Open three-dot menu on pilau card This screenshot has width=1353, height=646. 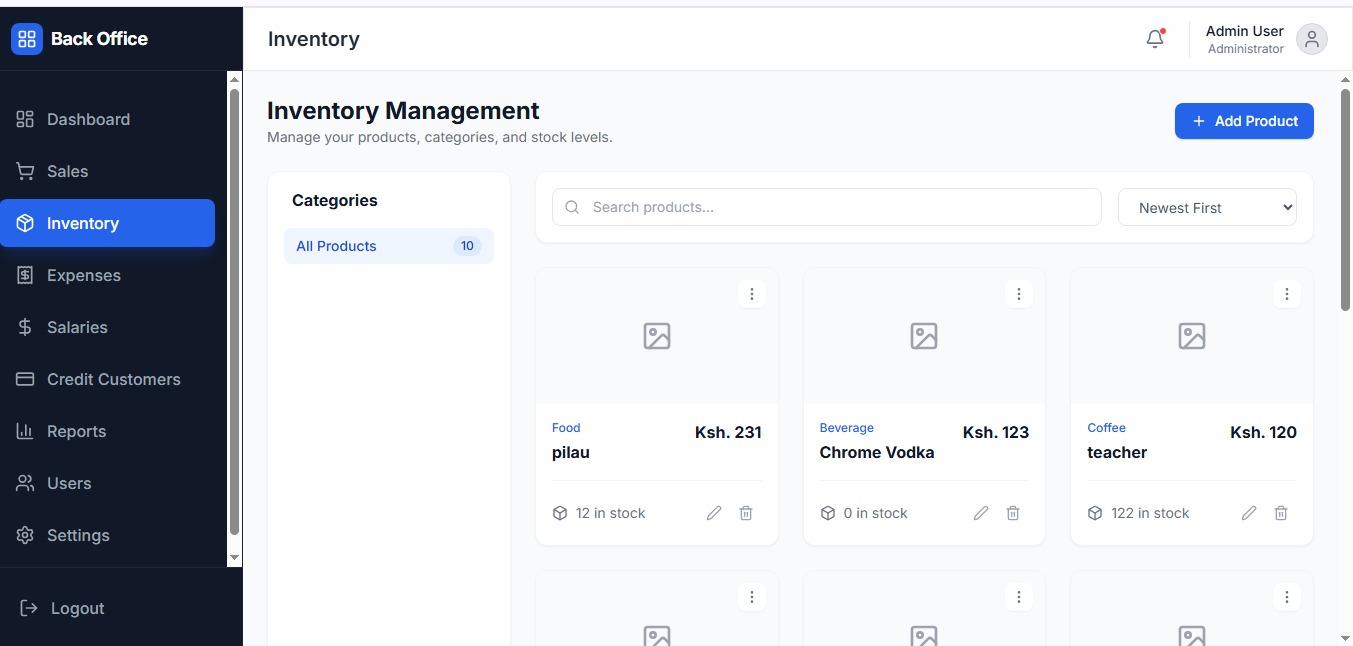[x=752, y=294]
